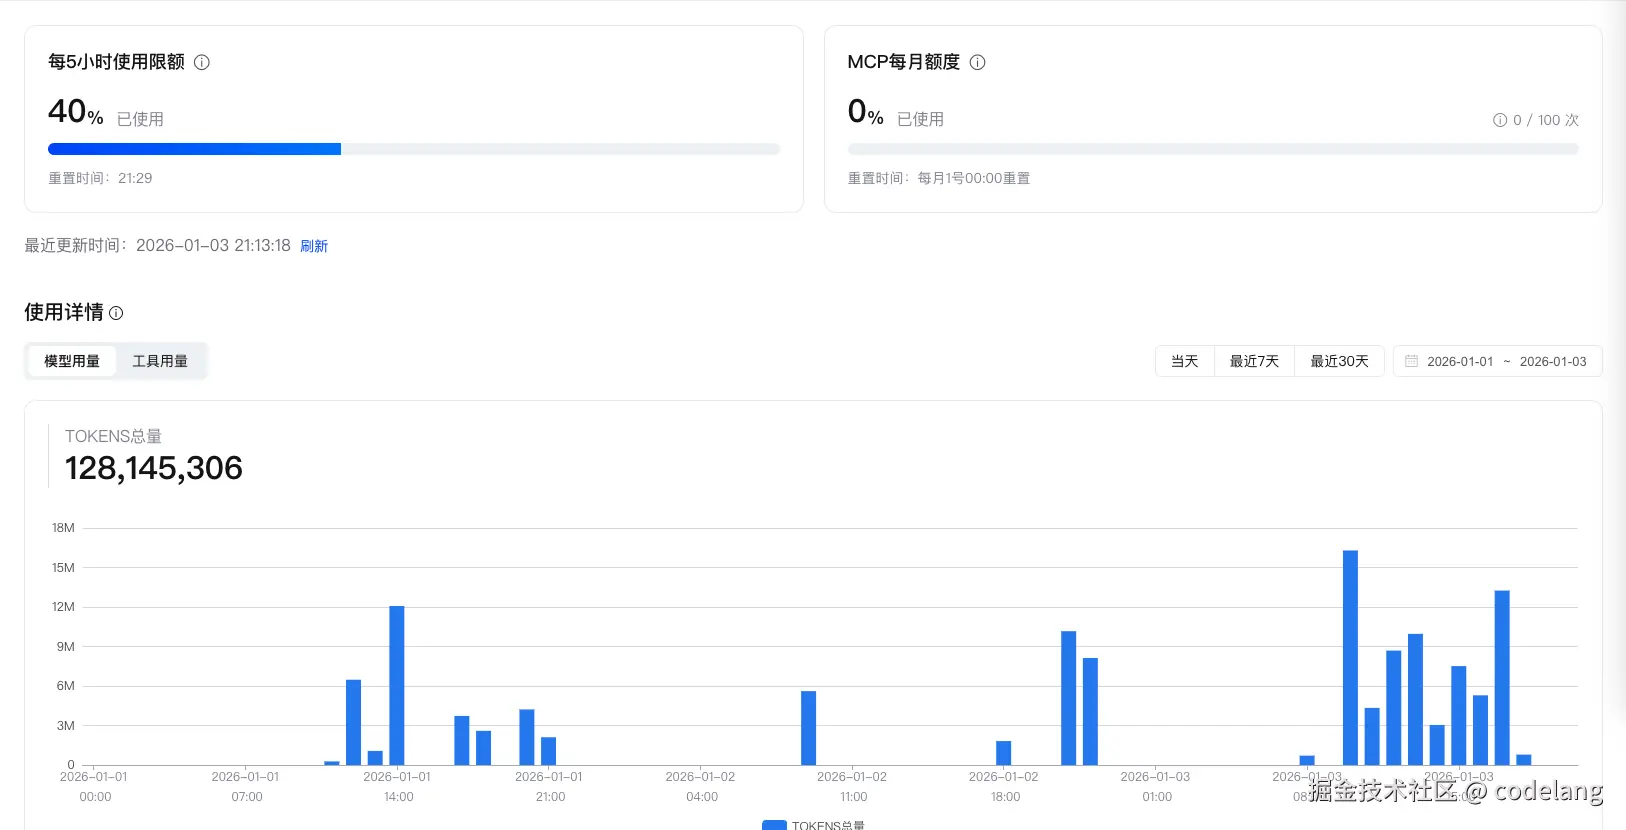Image resolution: width=1626 pixels, height=830 pixels.
Task: Click info icon beside 每5小时使用限额
Action: pyautogui.click(x=202, y=62)
